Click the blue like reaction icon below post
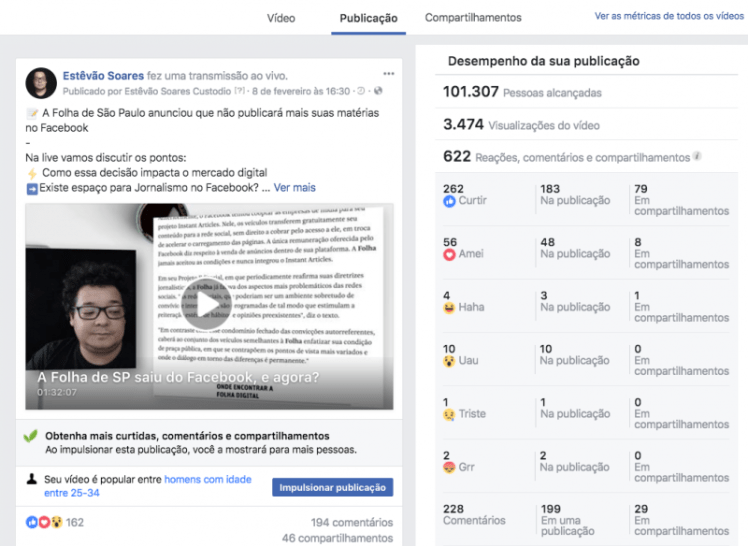Viewport: 748px width, 546px height. point(32,522)
